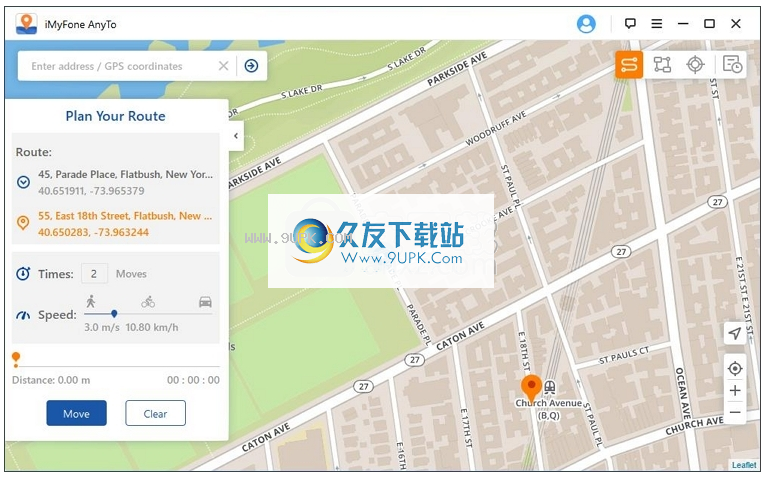
Task: Select route start 45, Parade Place
Action: [125, 174]
